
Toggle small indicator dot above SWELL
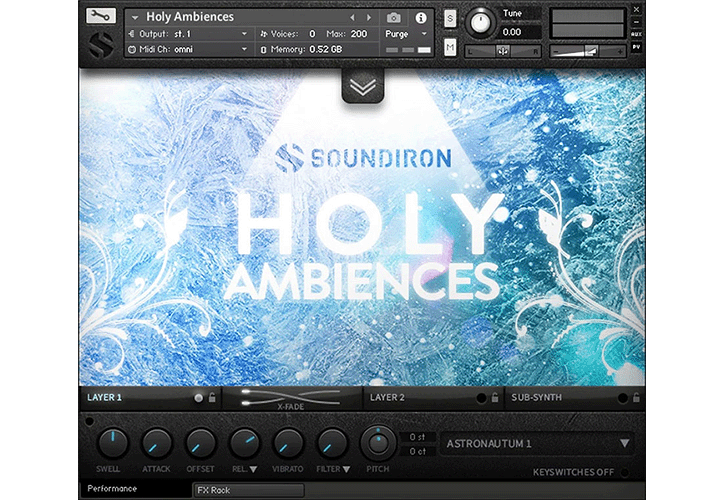pyautogui.click(x=89, y=421)
